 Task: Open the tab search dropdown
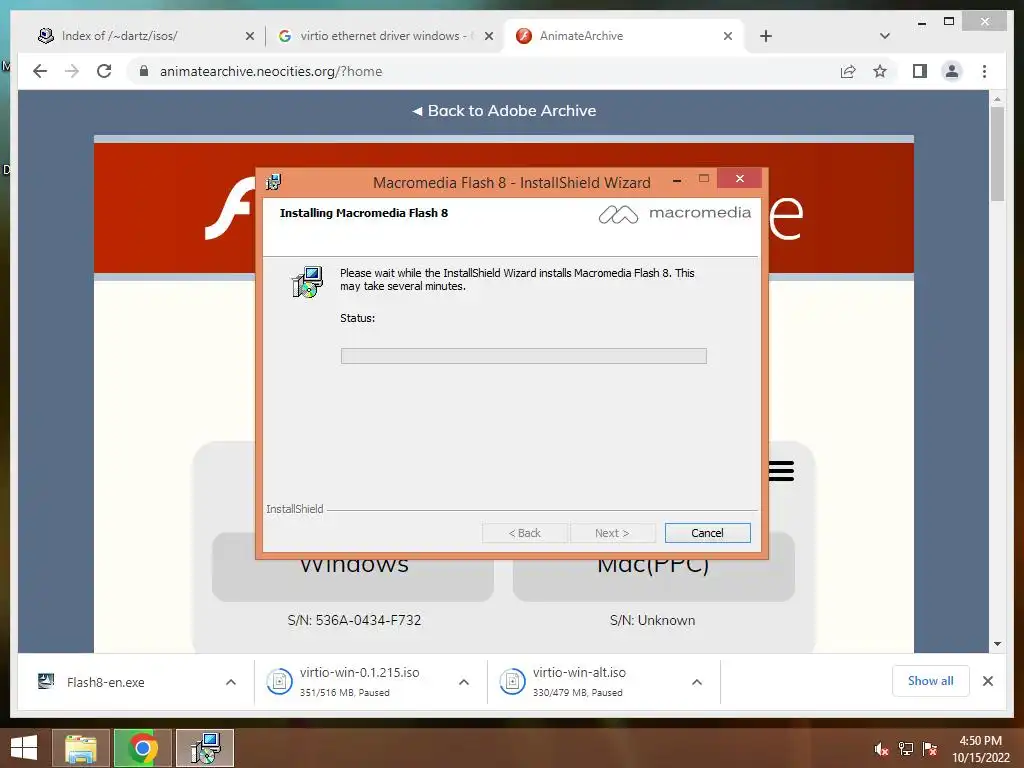885,36
